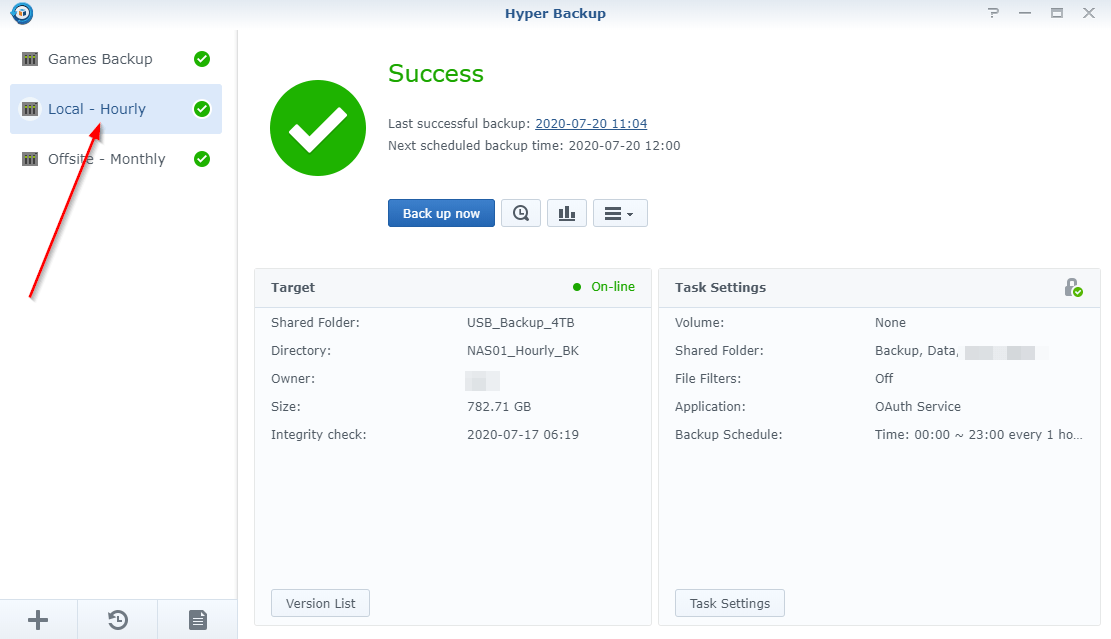Screen dimensions: 1111x639
Task: Click the encryption lock icon in Task Settings
Action: (1073, 287)
